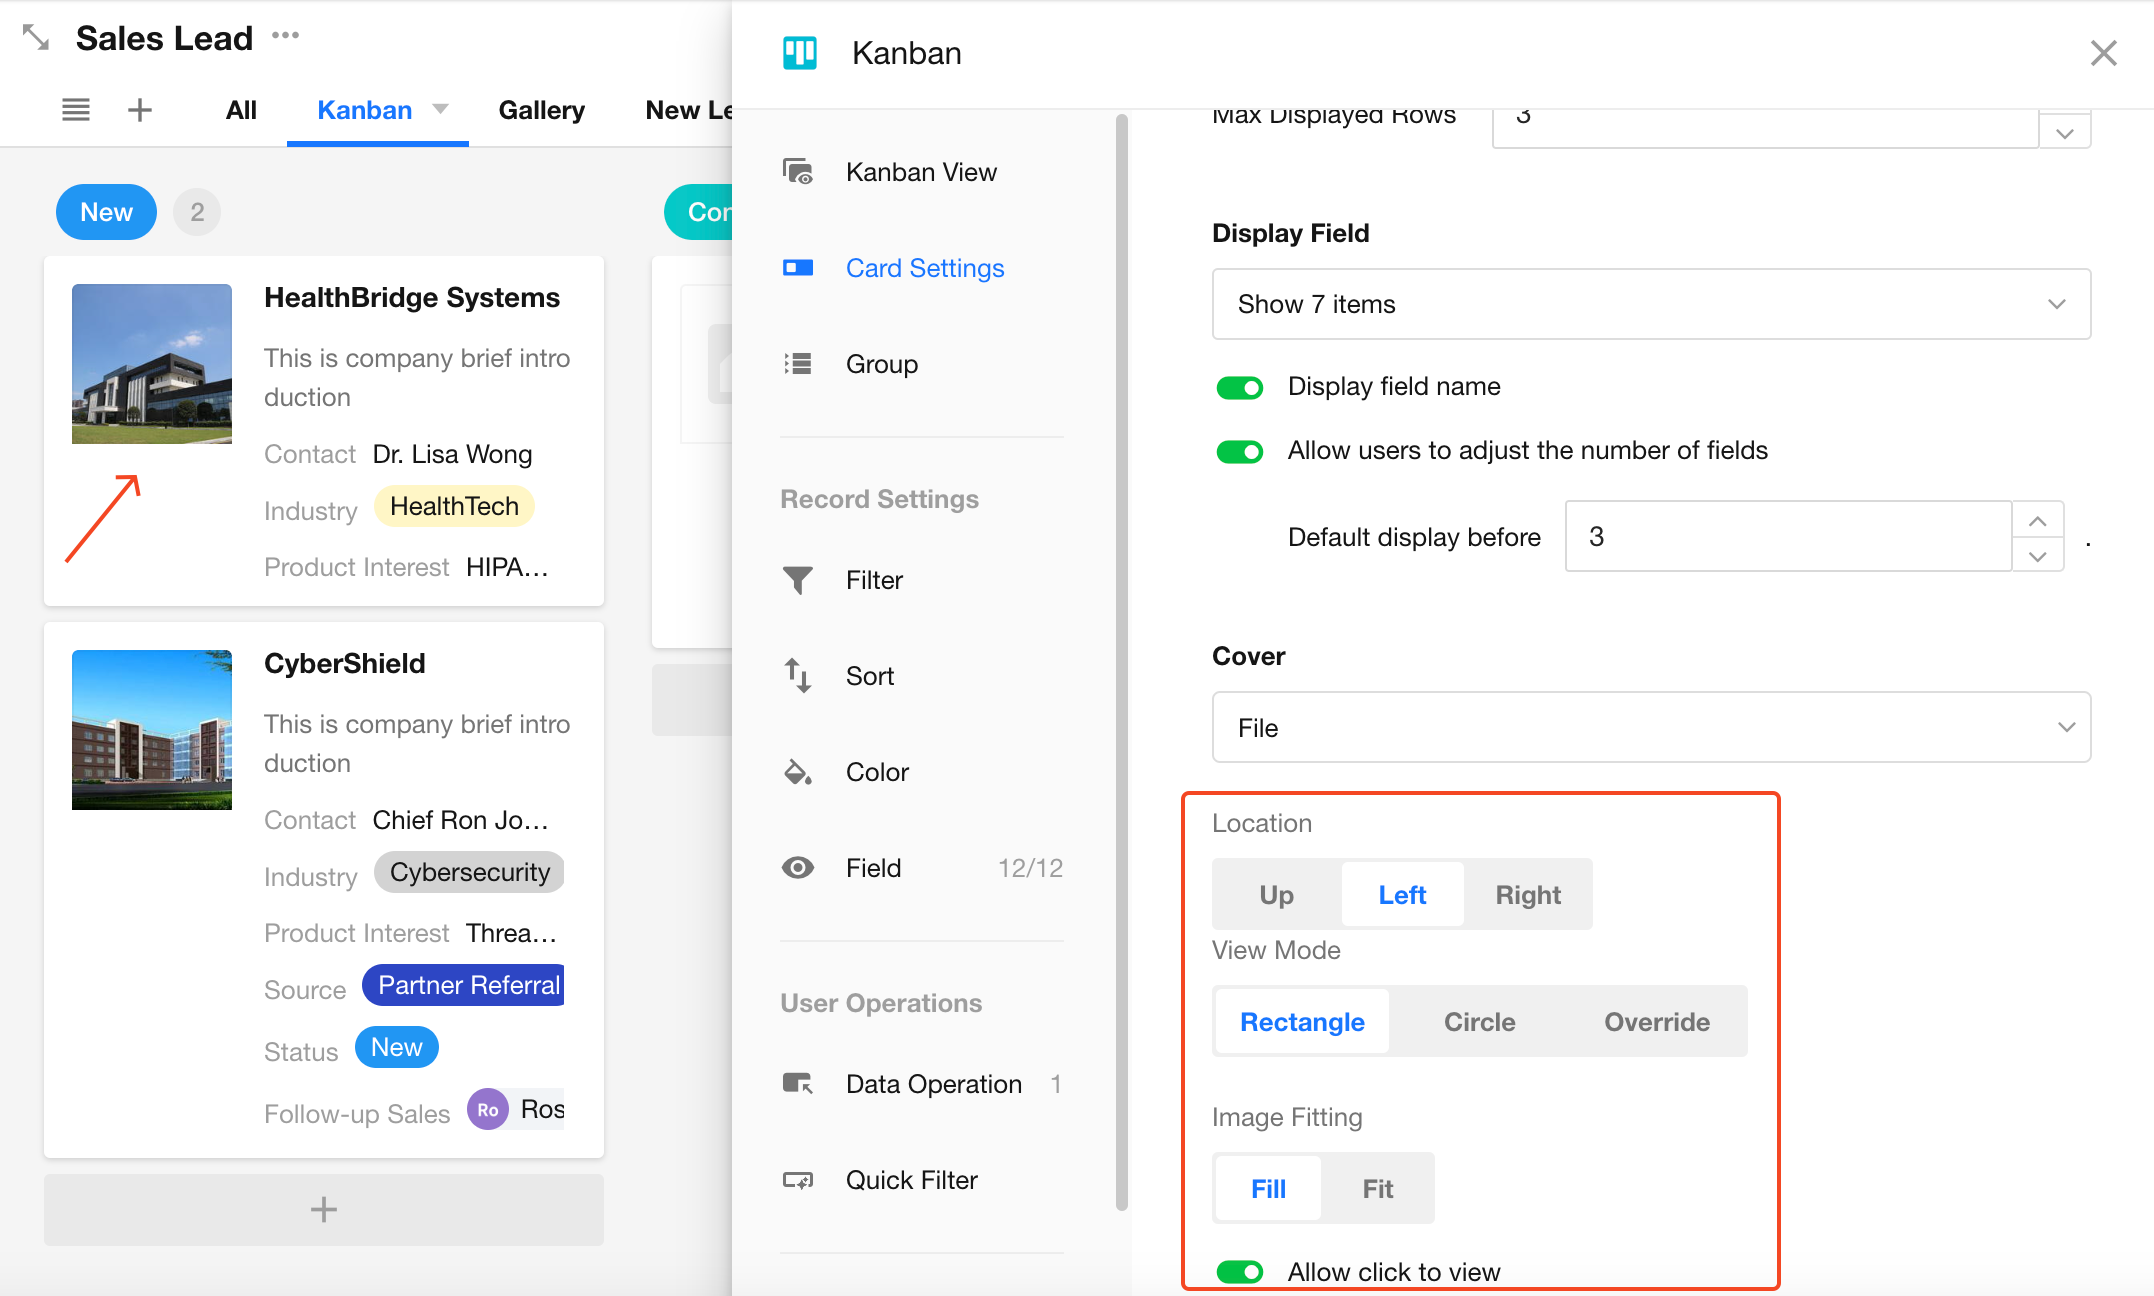The width and height of the screenshot is (2154, 1296).
Task: Click the Group list icon
Action: 797,364
